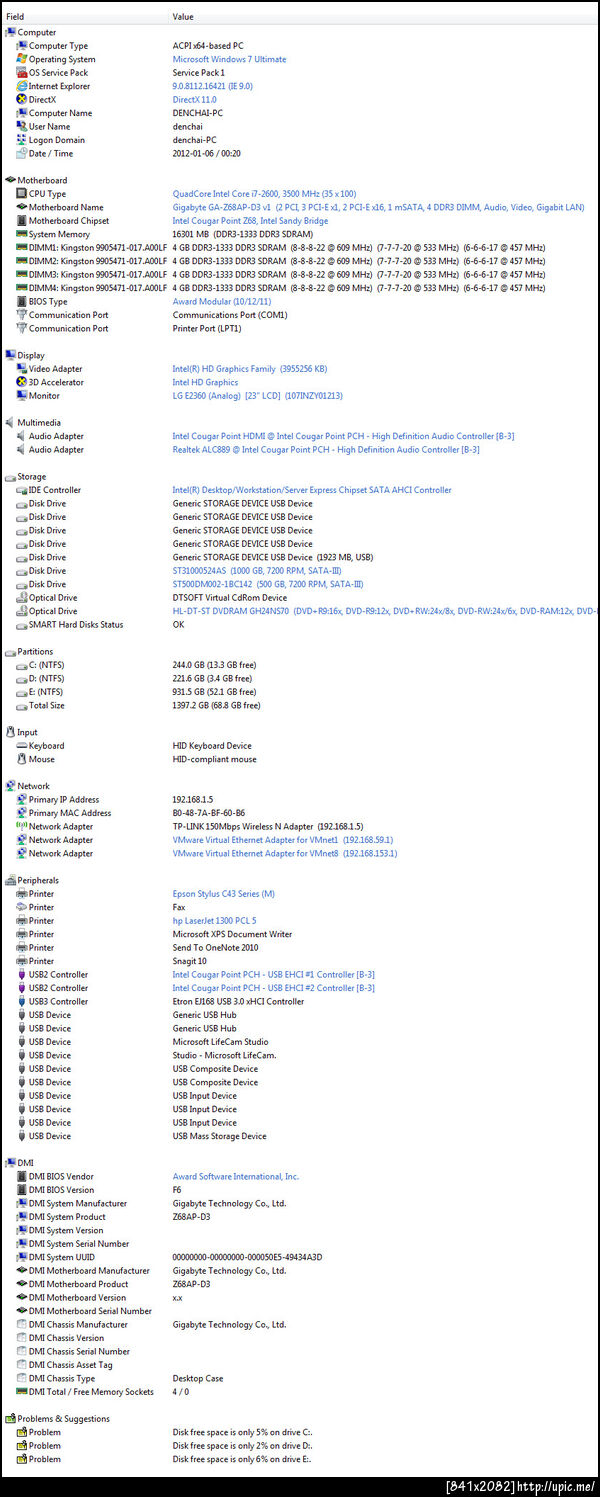Open the IE version 9.0.8112.16421 link

(x=212, y=86)
